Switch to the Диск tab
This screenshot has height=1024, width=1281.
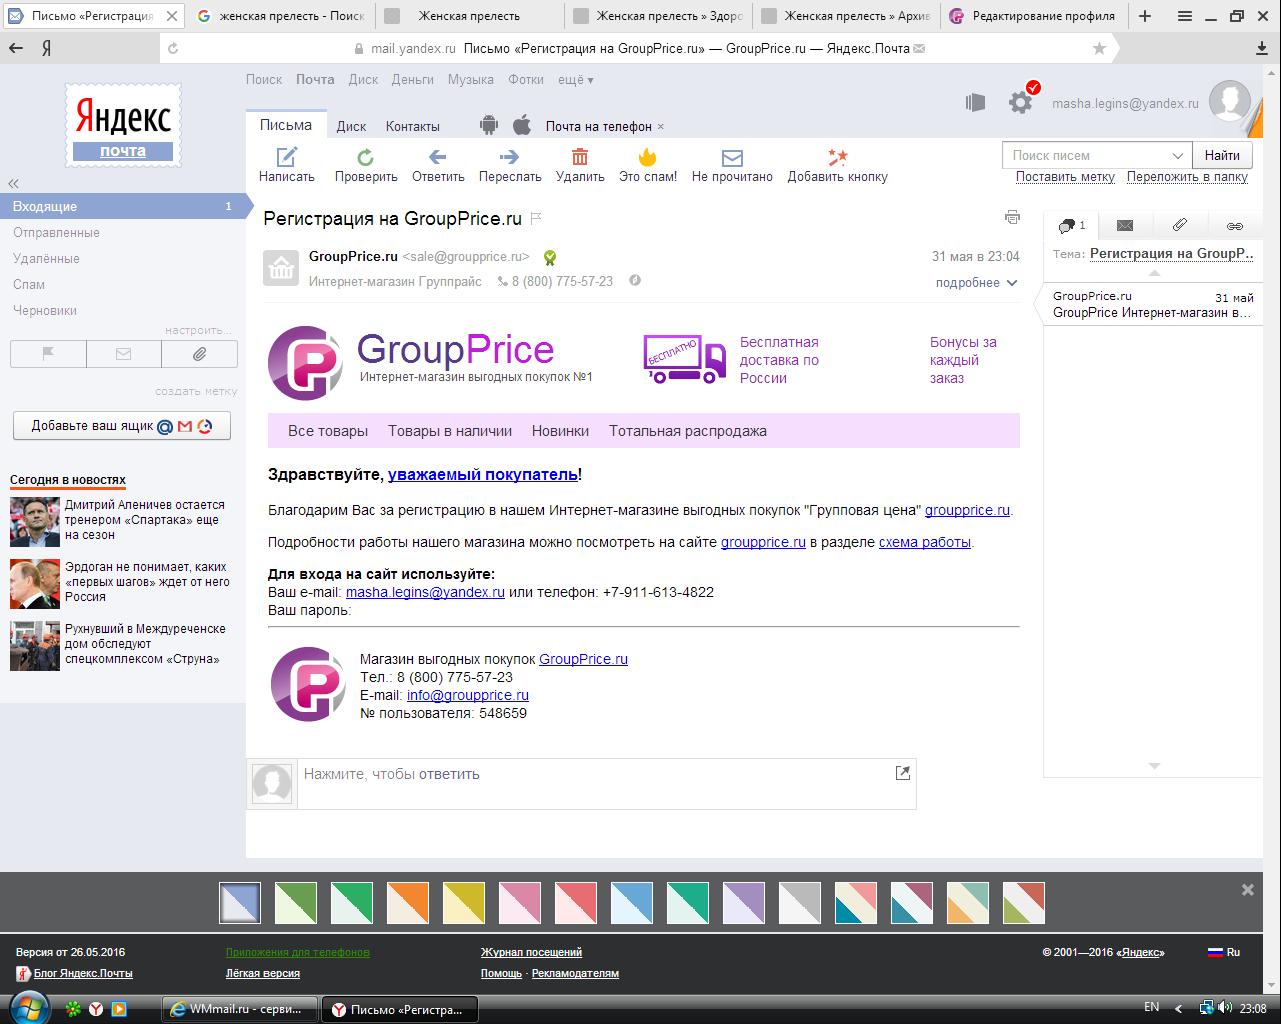point(351,126)
